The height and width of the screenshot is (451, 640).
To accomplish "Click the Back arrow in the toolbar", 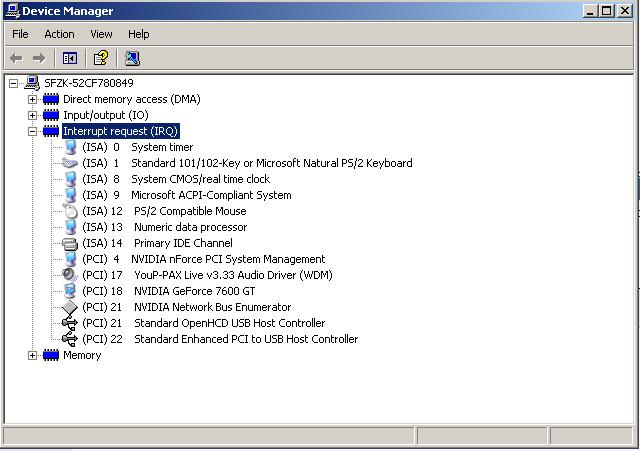I will pos(16,59).
